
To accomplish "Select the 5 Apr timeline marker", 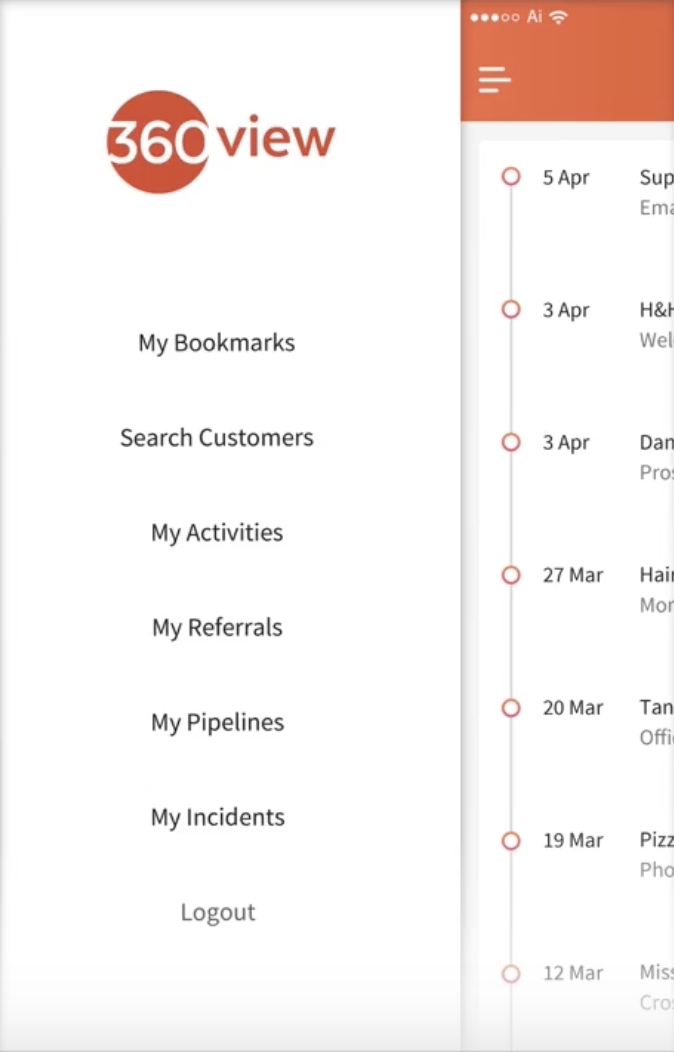I will click(511, 177).
